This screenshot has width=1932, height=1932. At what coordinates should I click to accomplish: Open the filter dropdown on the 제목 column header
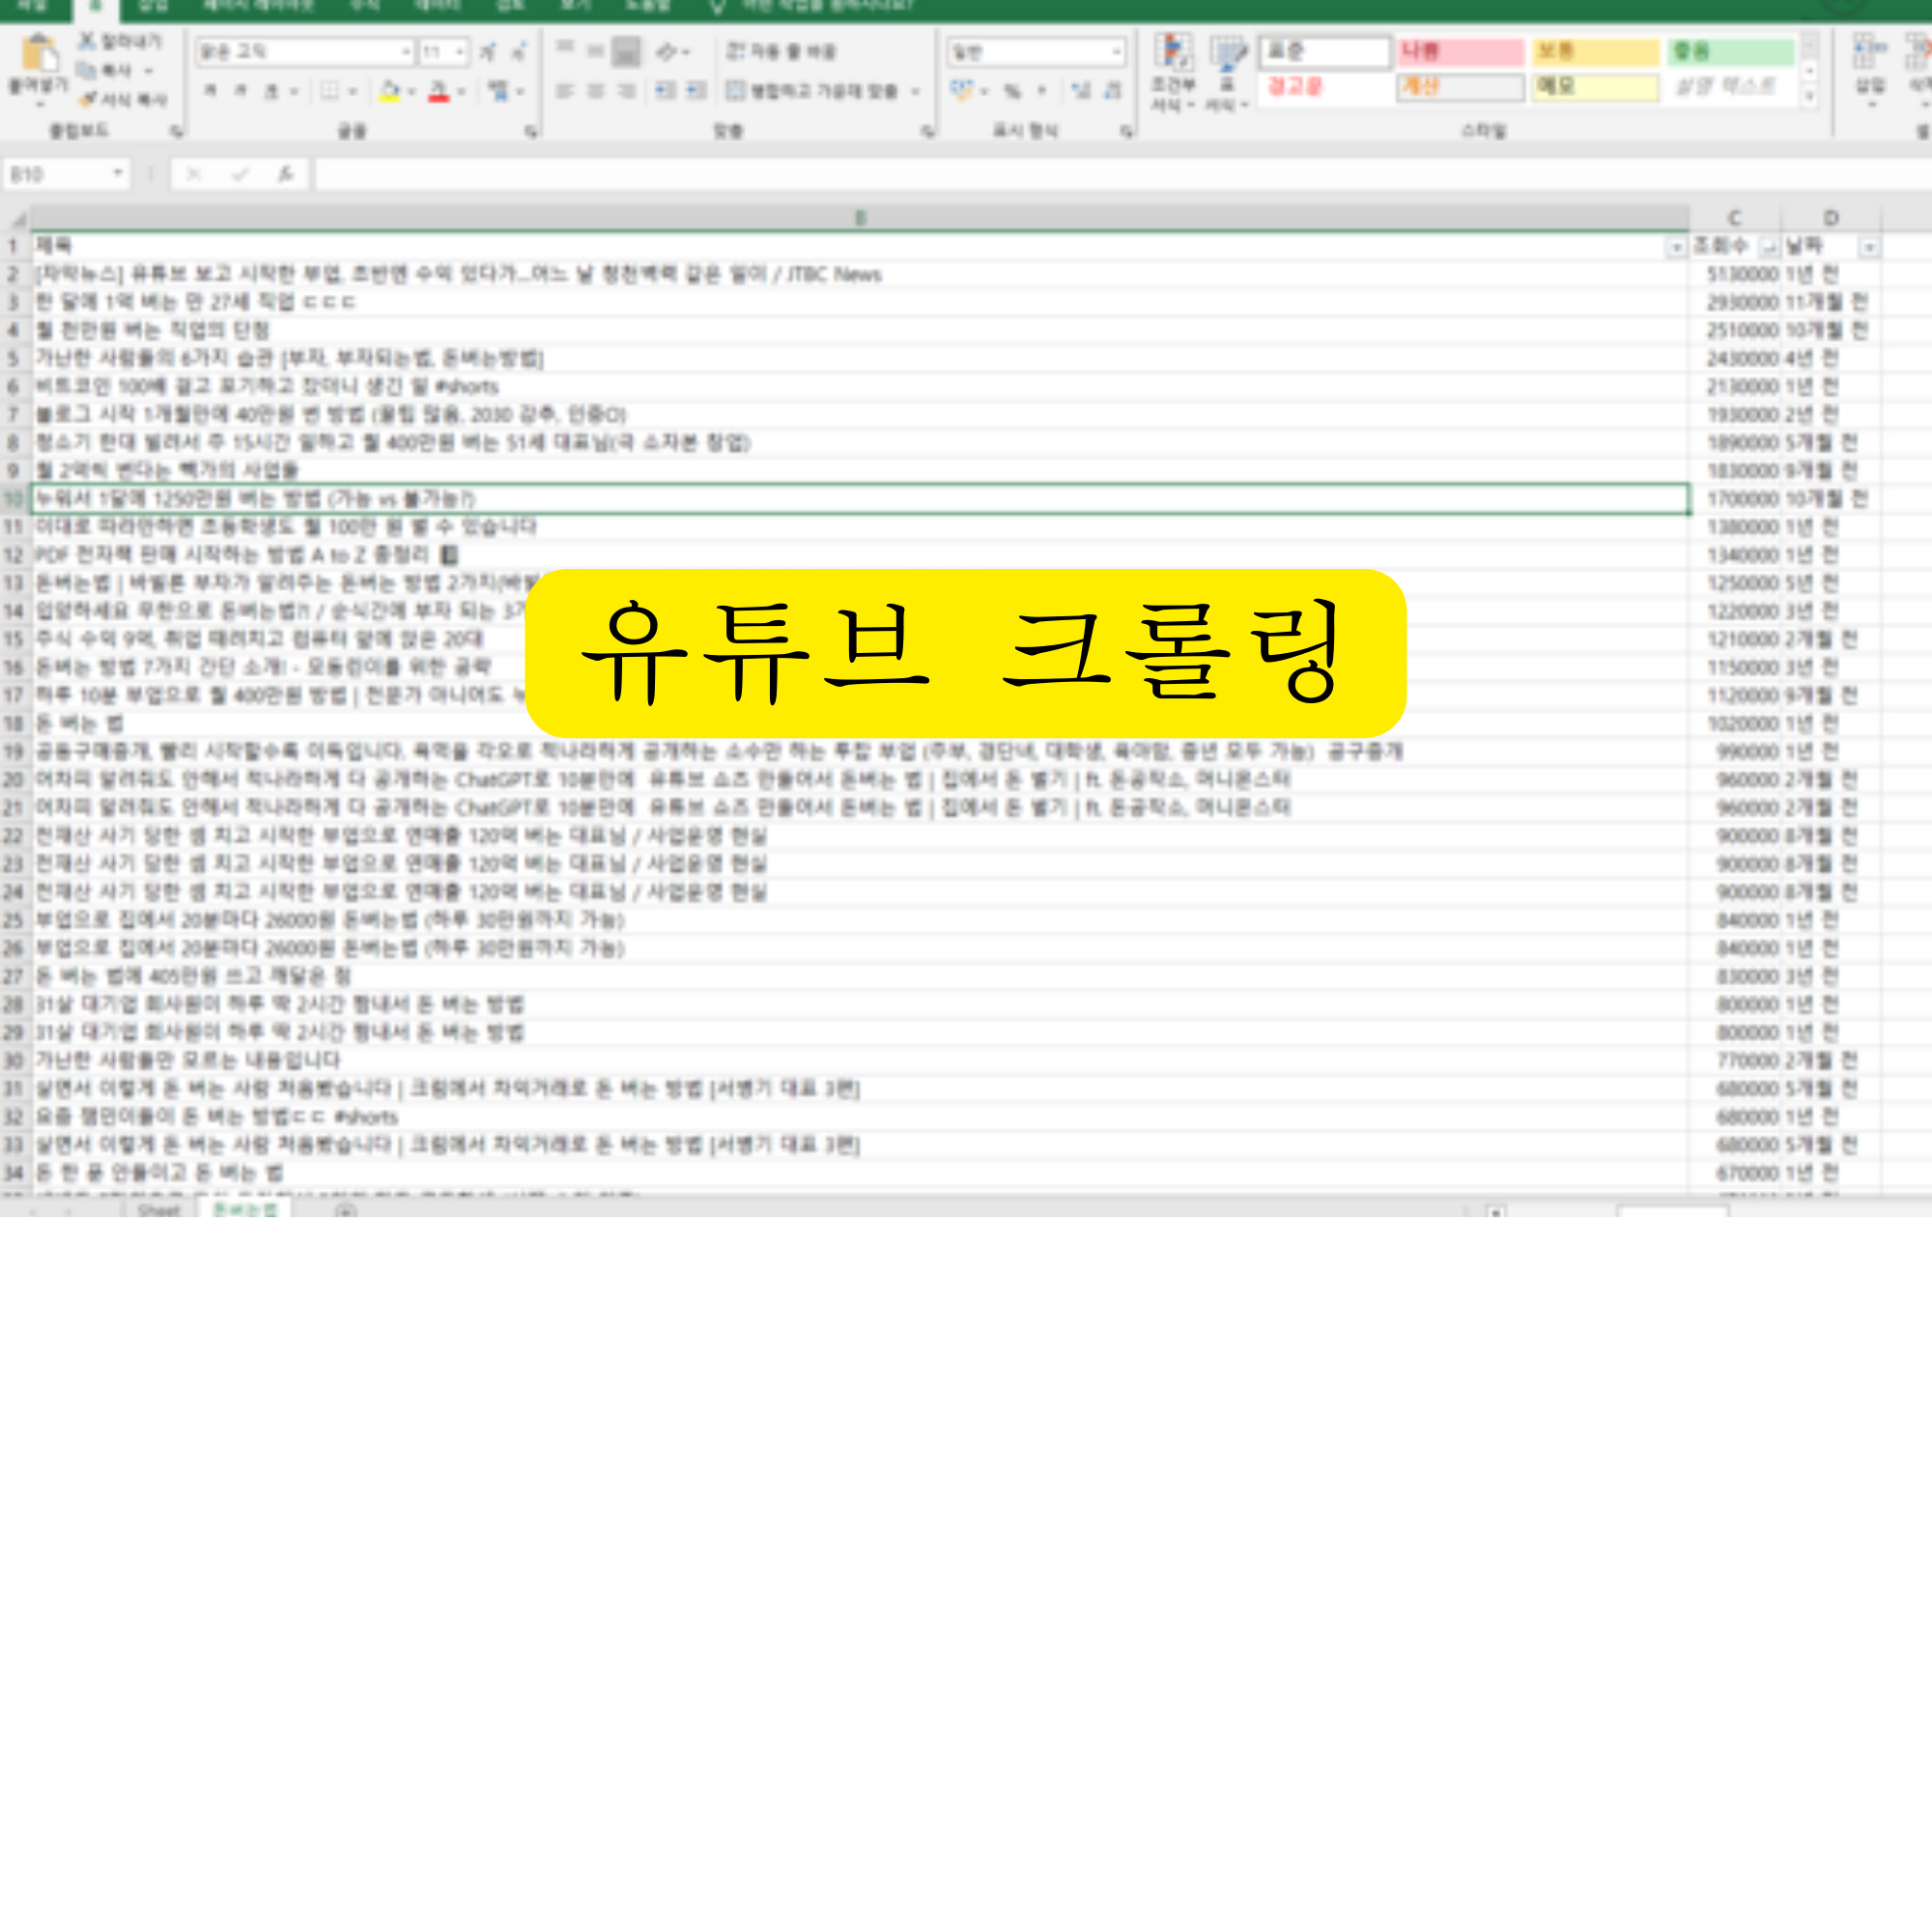[1675, 247]
